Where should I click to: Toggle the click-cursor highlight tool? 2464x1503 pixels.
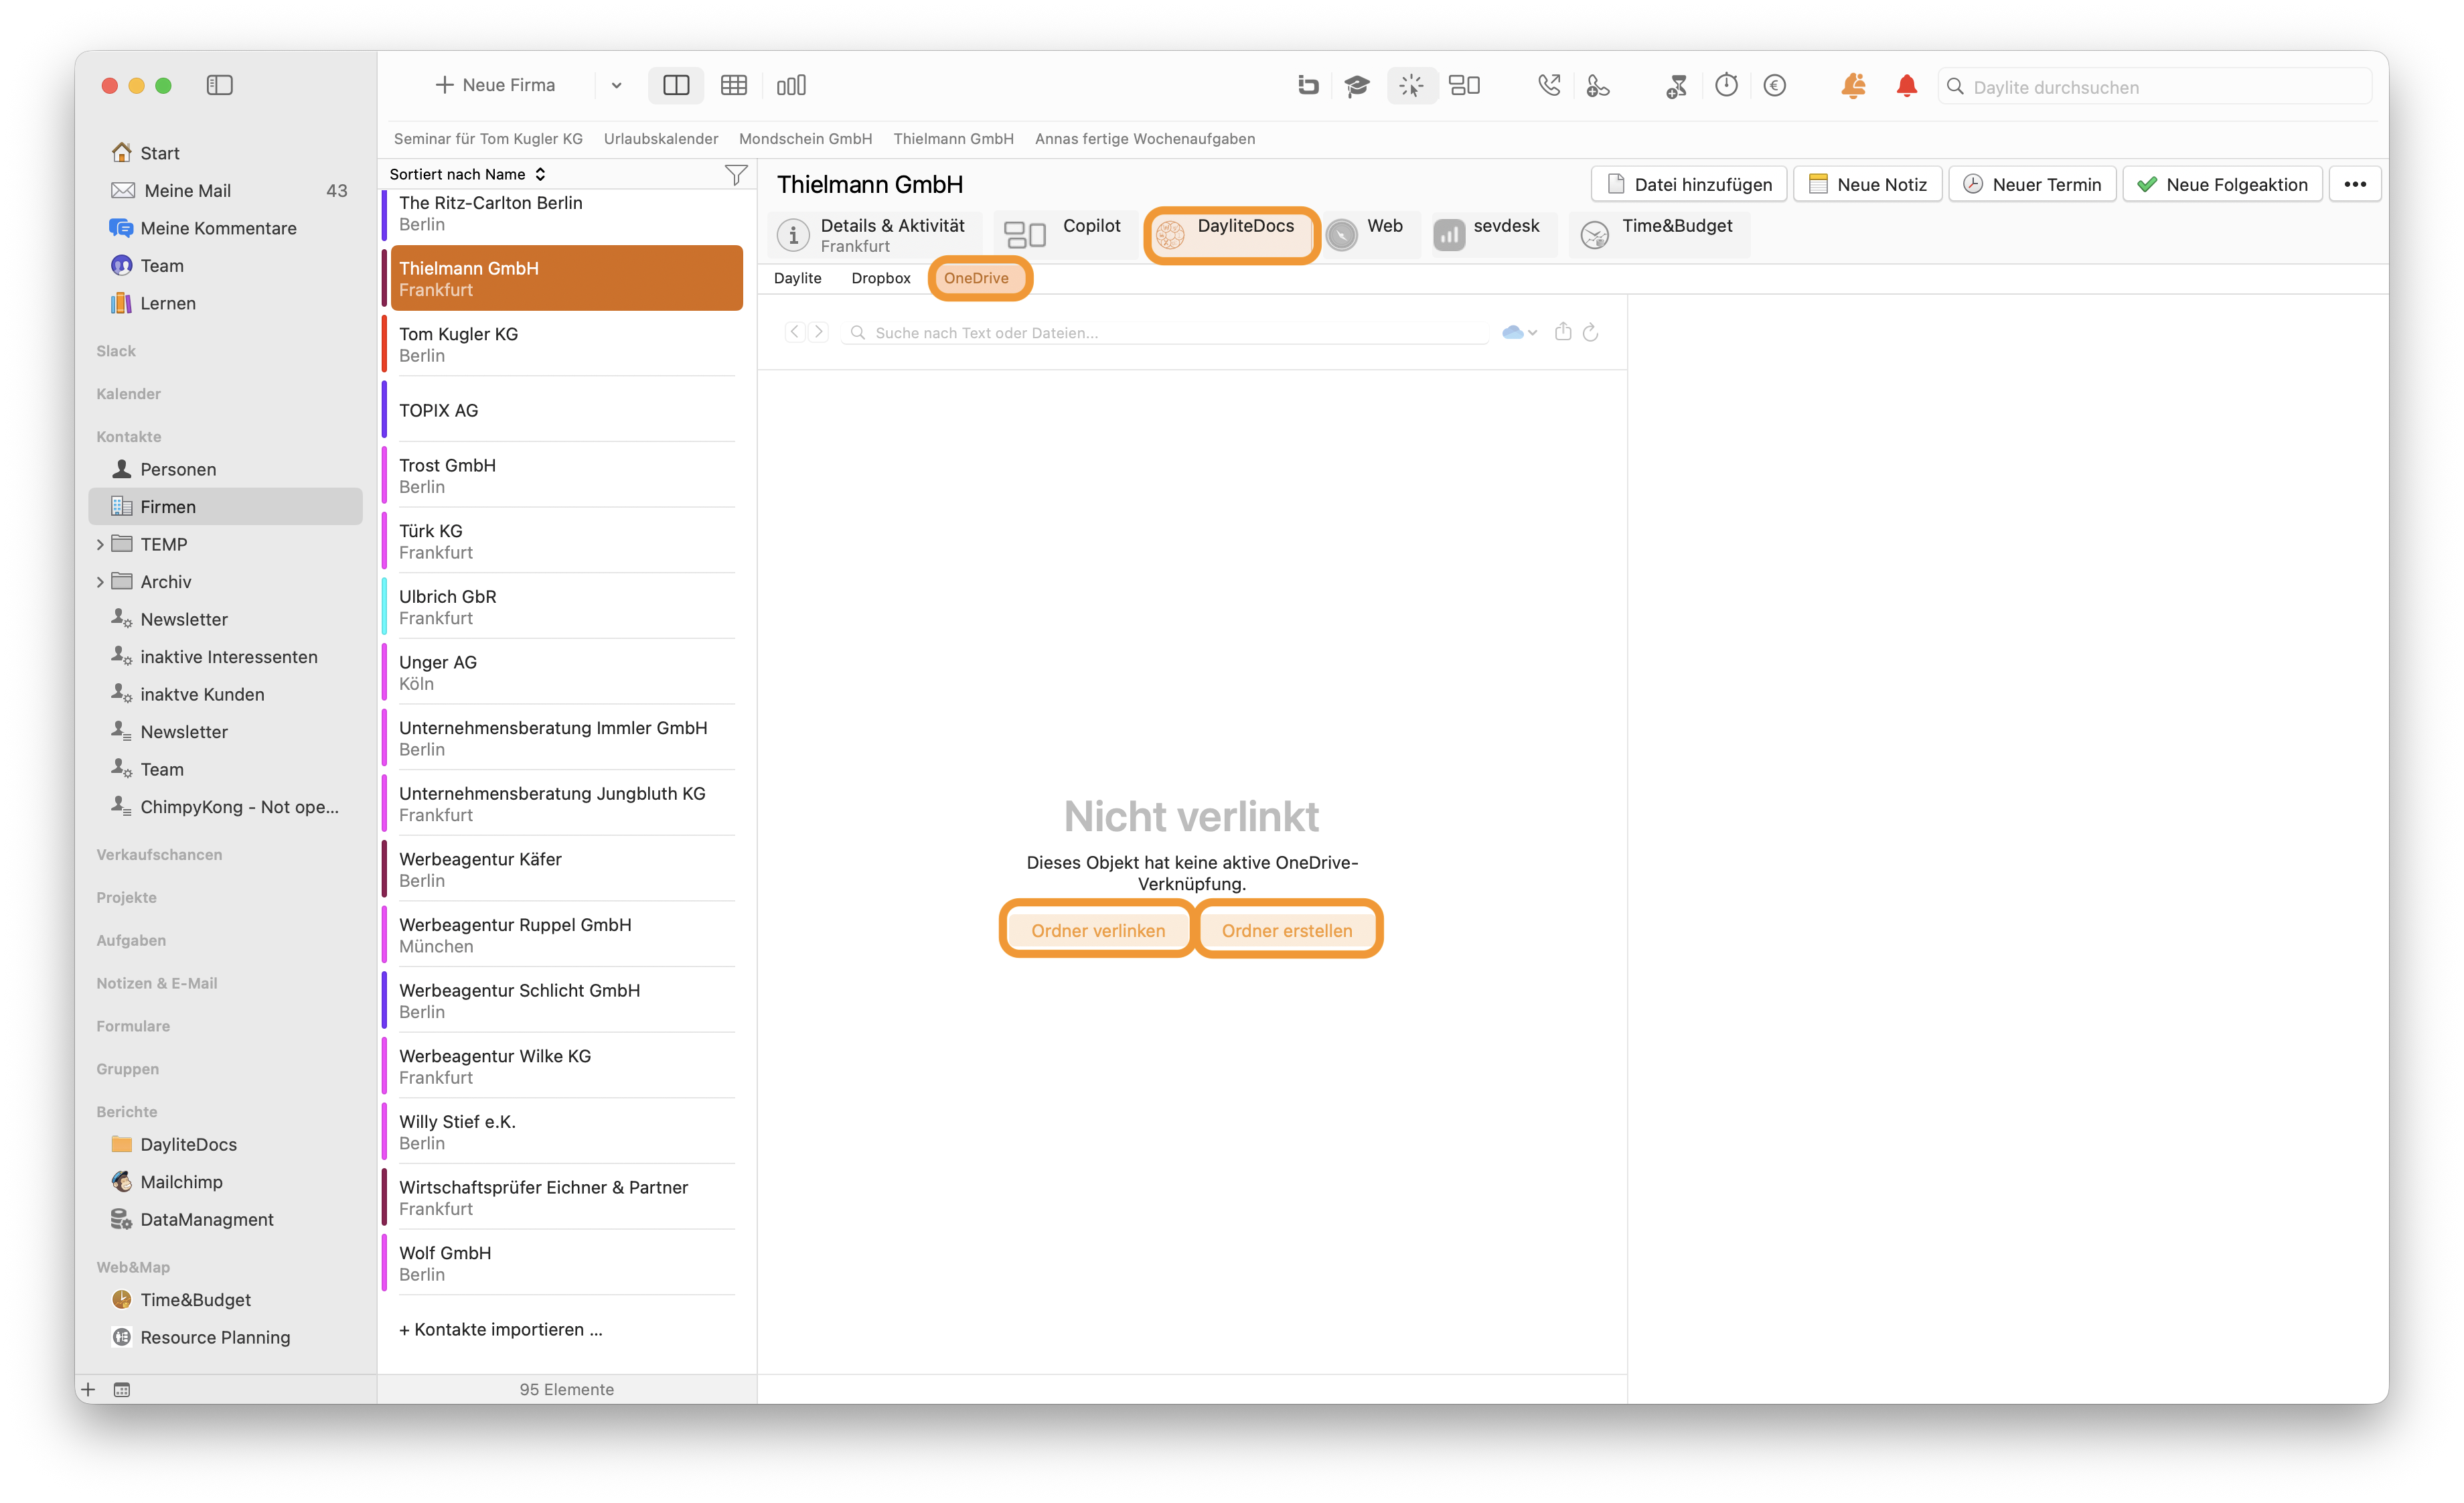[1411, 85]
